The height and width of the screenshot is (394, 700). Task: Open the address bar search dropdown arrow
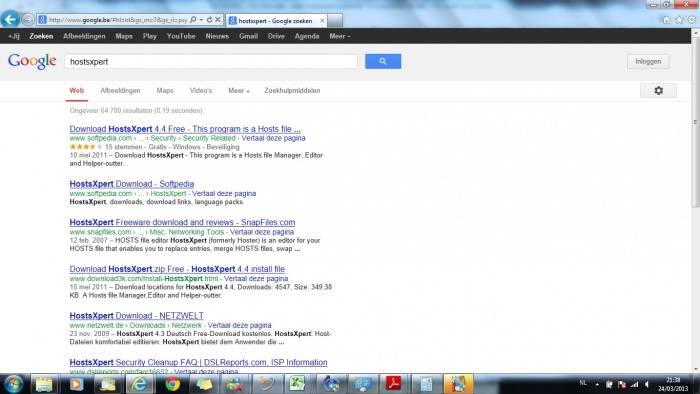click(x=201, y=20)
